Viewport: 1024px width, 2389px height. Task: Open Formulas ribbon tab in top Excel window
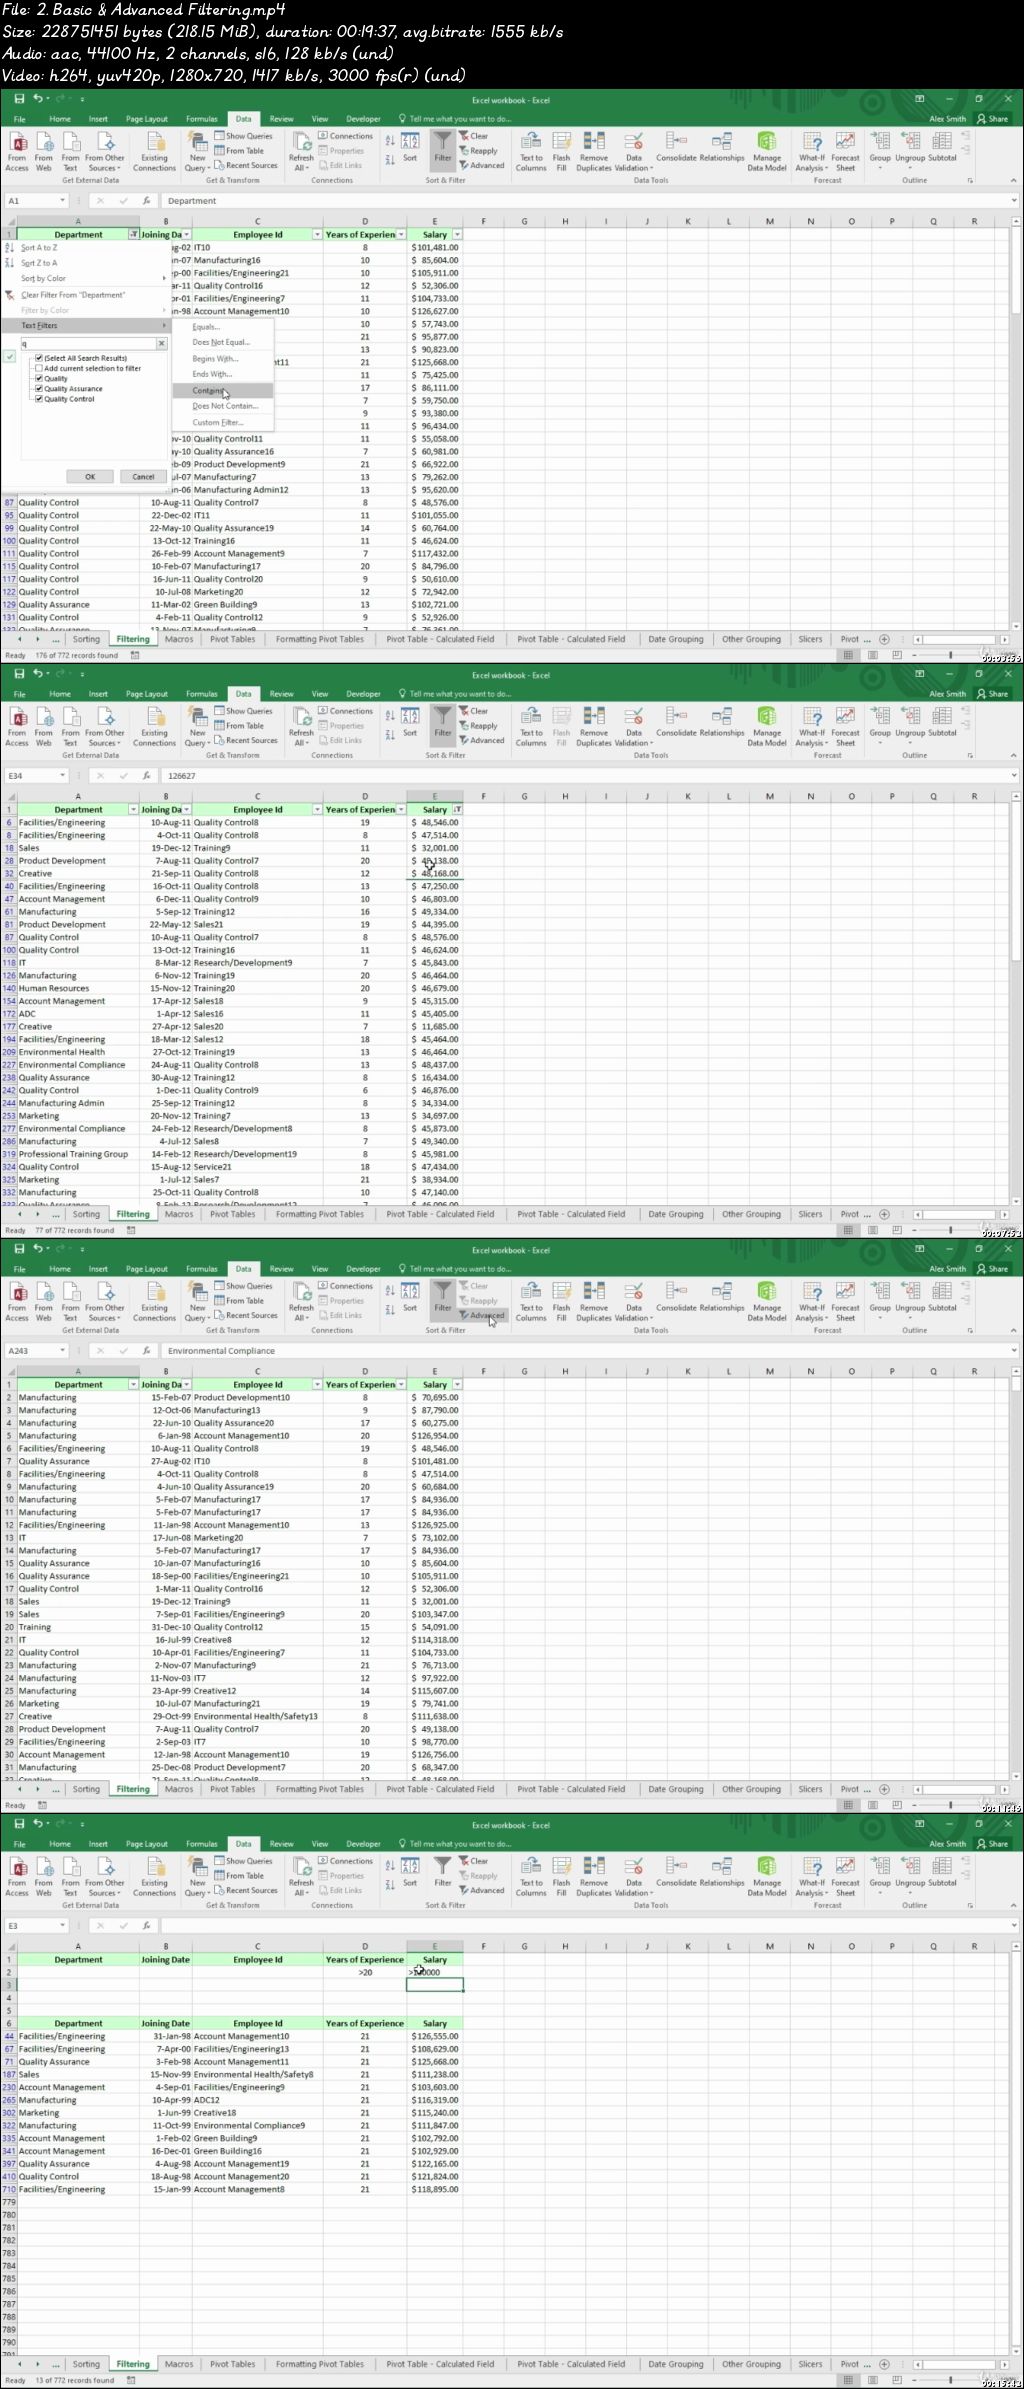tap(201, 119)
